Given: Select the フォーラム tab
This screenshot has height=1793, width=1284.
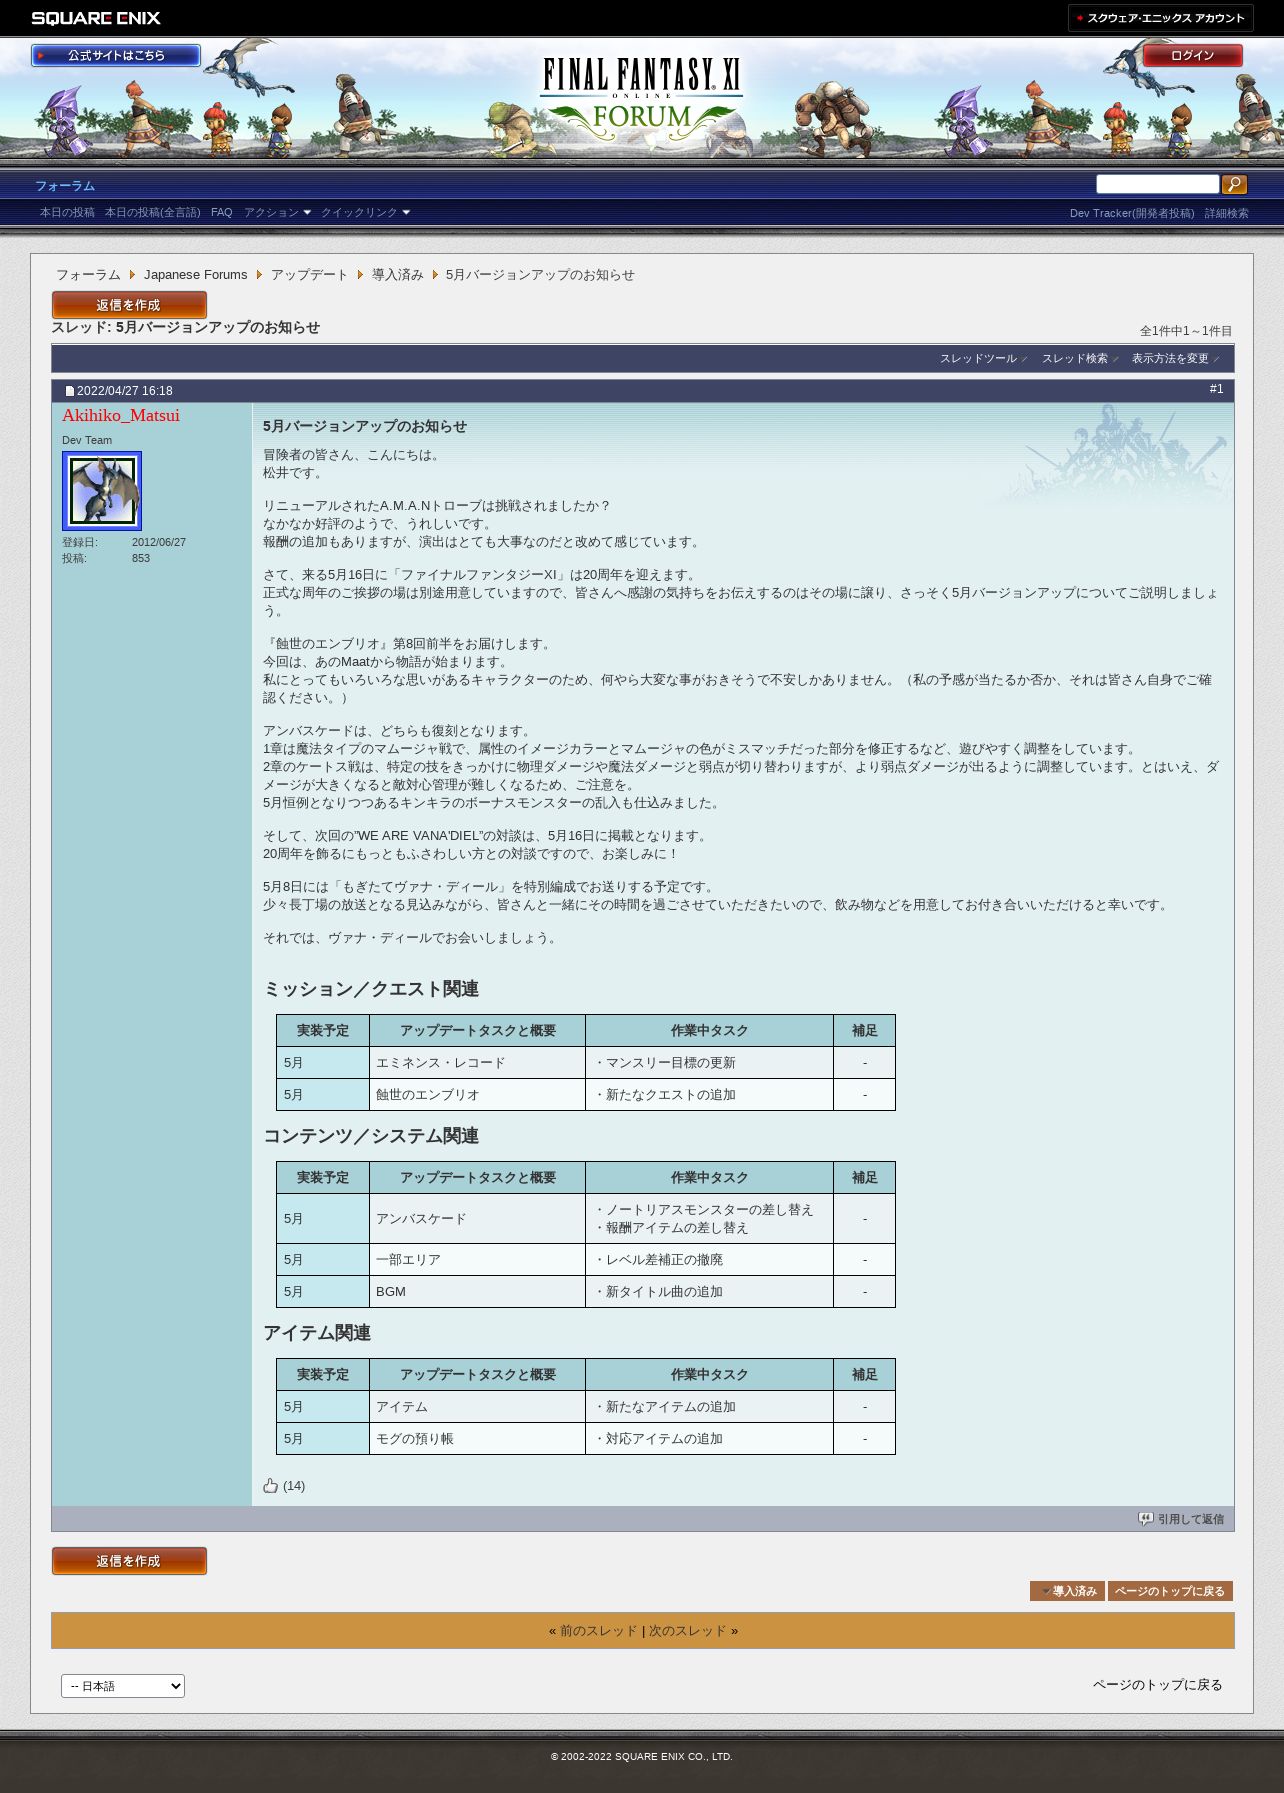Looking at the screenshot, I should [65, 186].
